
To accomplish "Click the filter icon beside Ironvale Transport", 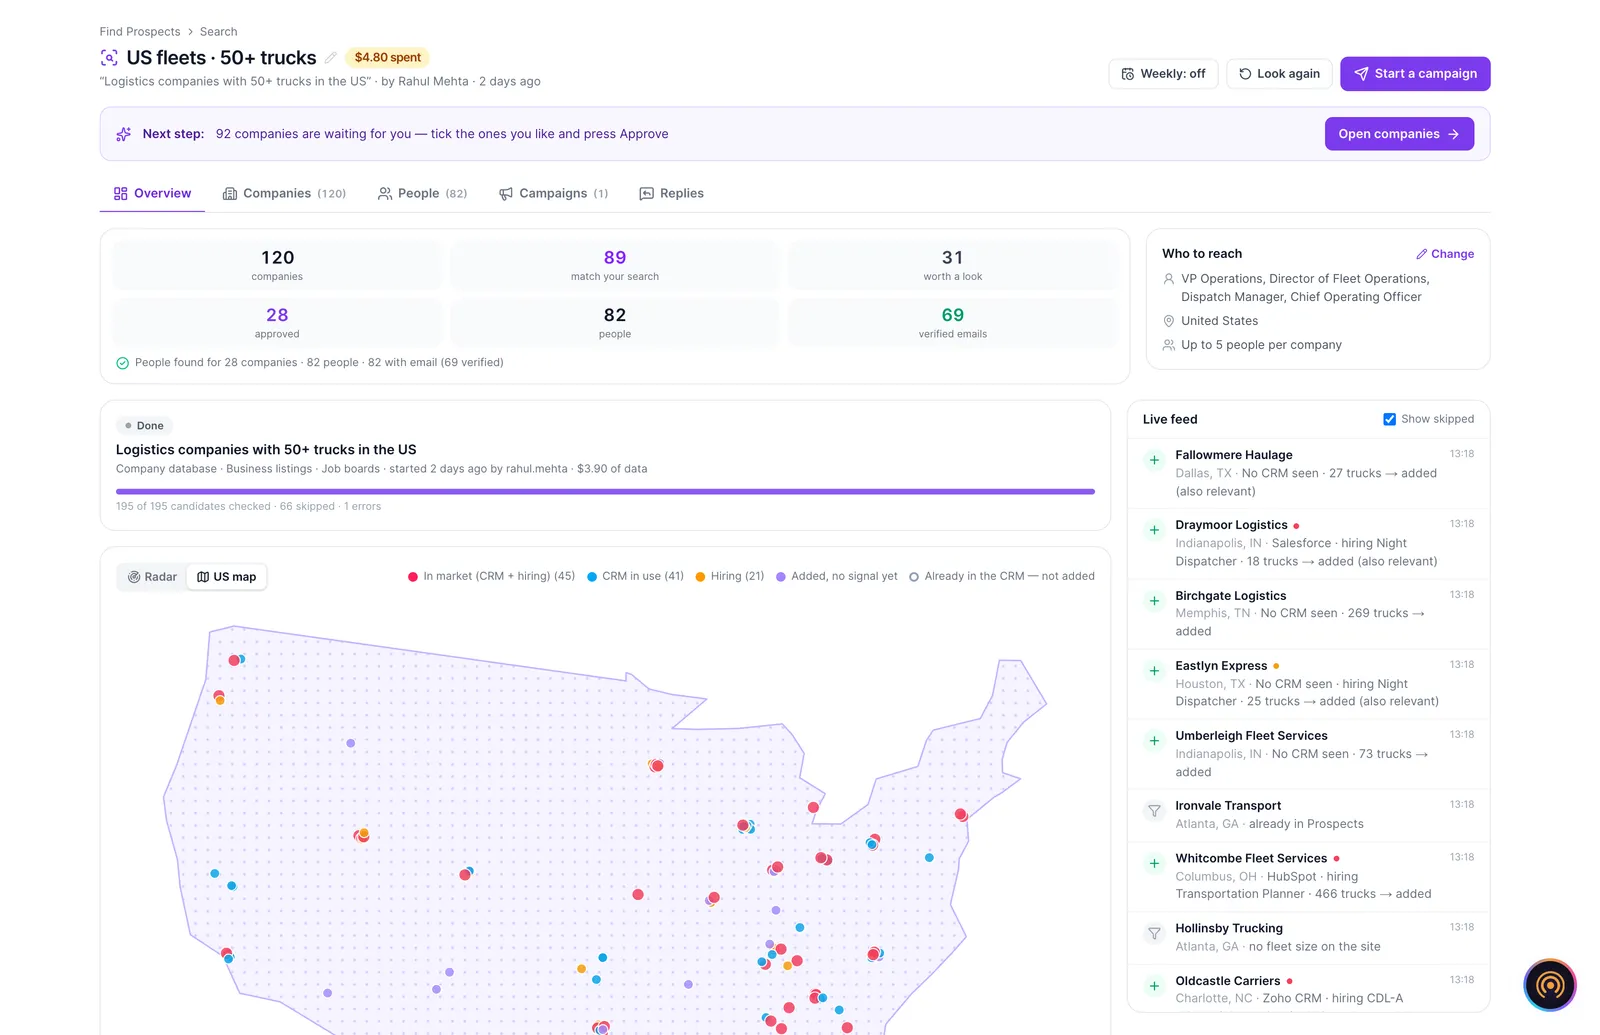I will (1154, 811).
